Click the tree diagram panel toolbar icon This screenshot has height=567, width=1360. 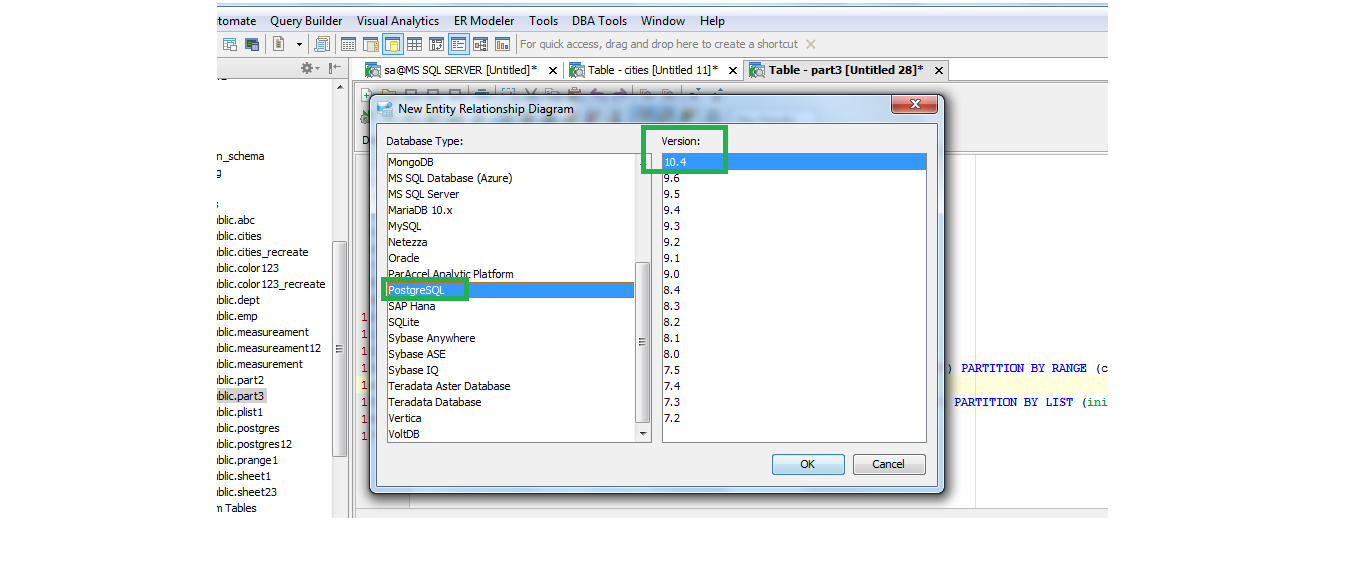point(480,44)
